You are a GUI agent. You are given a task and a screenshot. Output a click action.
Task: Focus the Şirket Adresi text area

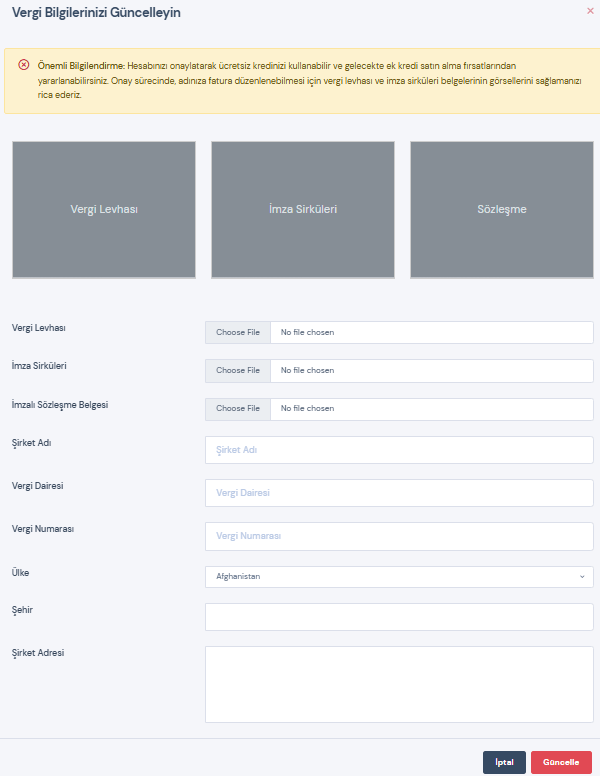(x=399, y=684)
